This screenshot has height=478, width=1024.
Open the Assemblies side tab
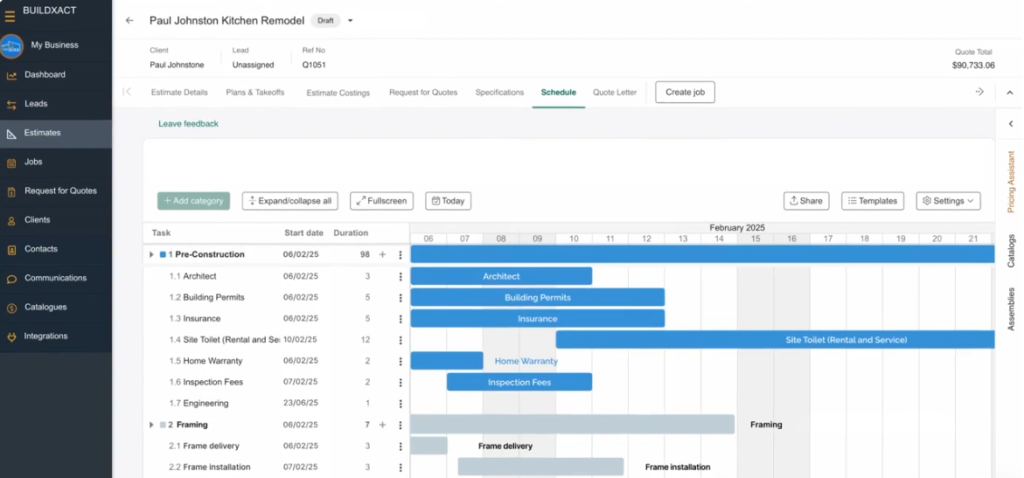click(1011, 309)
